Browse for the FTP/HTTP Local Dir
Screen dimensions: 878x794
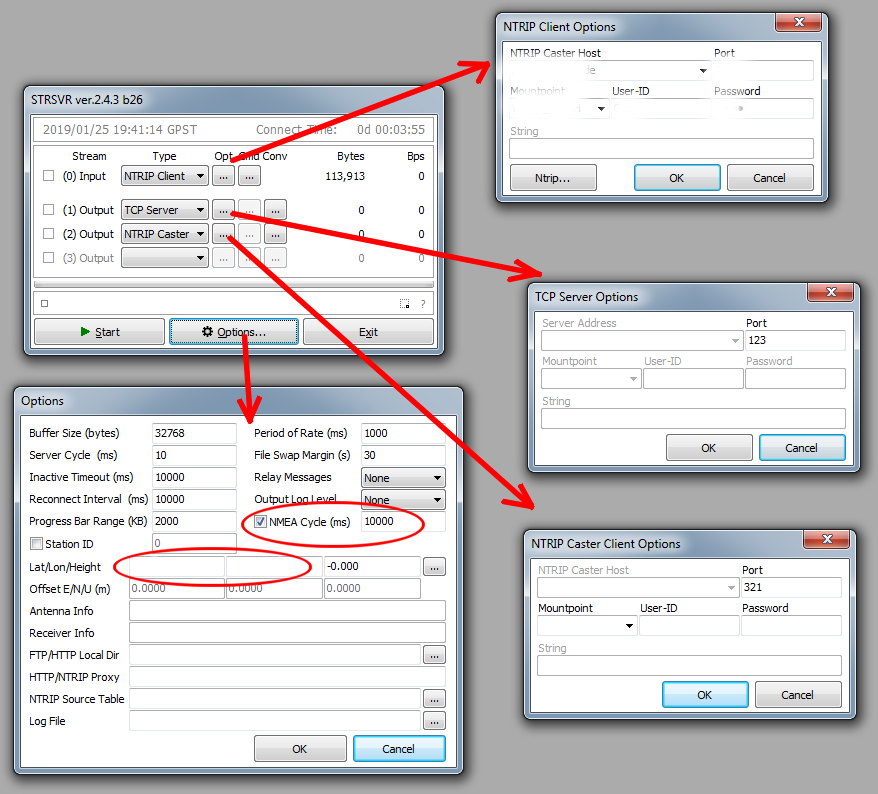pos(434,655)
